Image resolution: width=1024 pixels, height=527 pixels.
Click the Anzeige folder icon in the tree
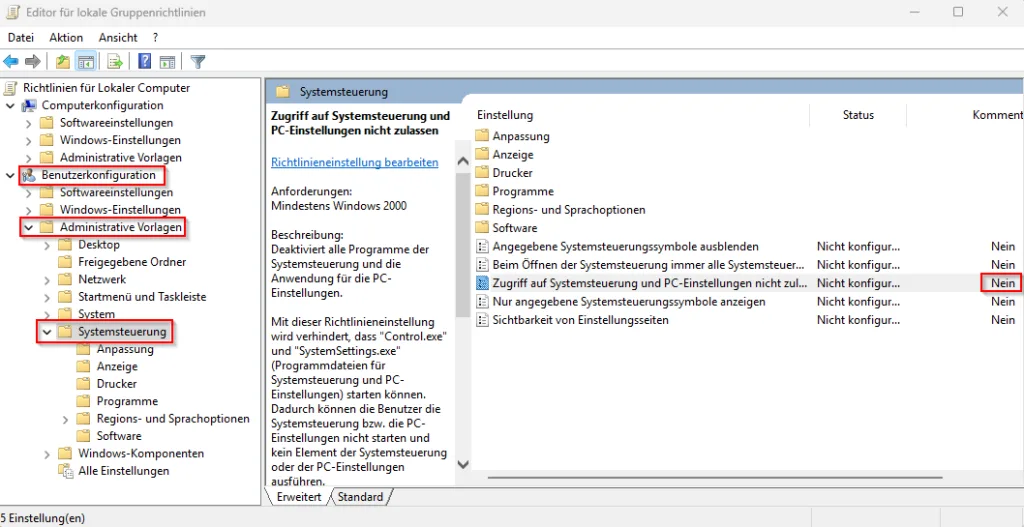[84, 366]
